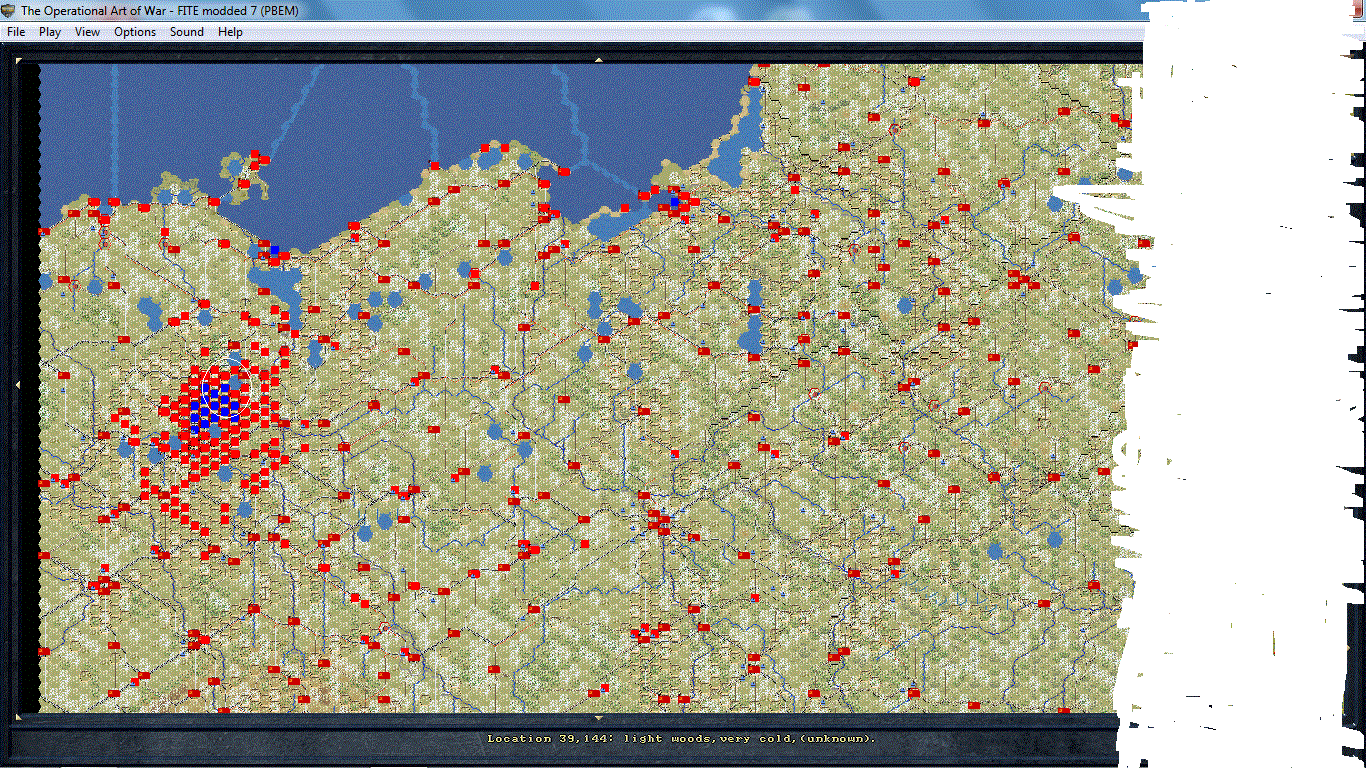Click the window title bar text
The image size is (1366, 768).
[x=160, y=10]
